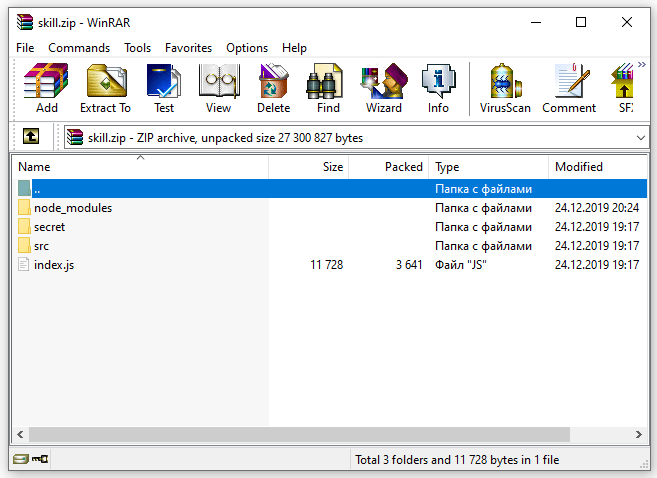Click the status bar total summary text
The image size is (657, 478).
[x=457, y=460]
